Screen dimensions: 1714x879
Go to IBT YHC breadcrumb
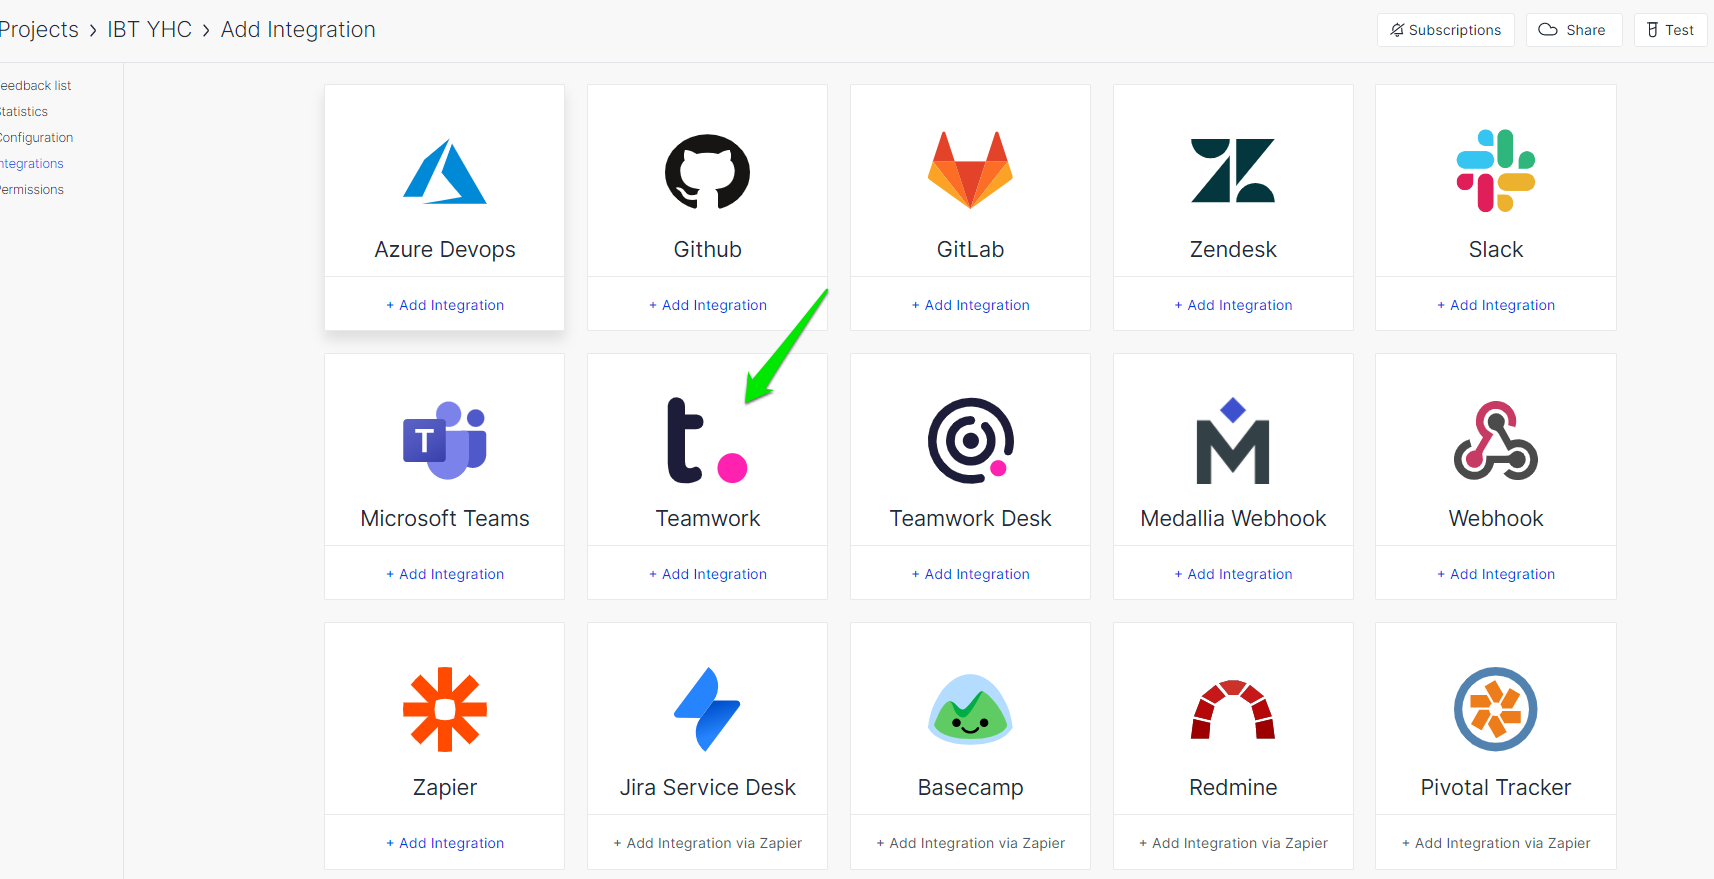pyautogui.click(x=149, y=30)
